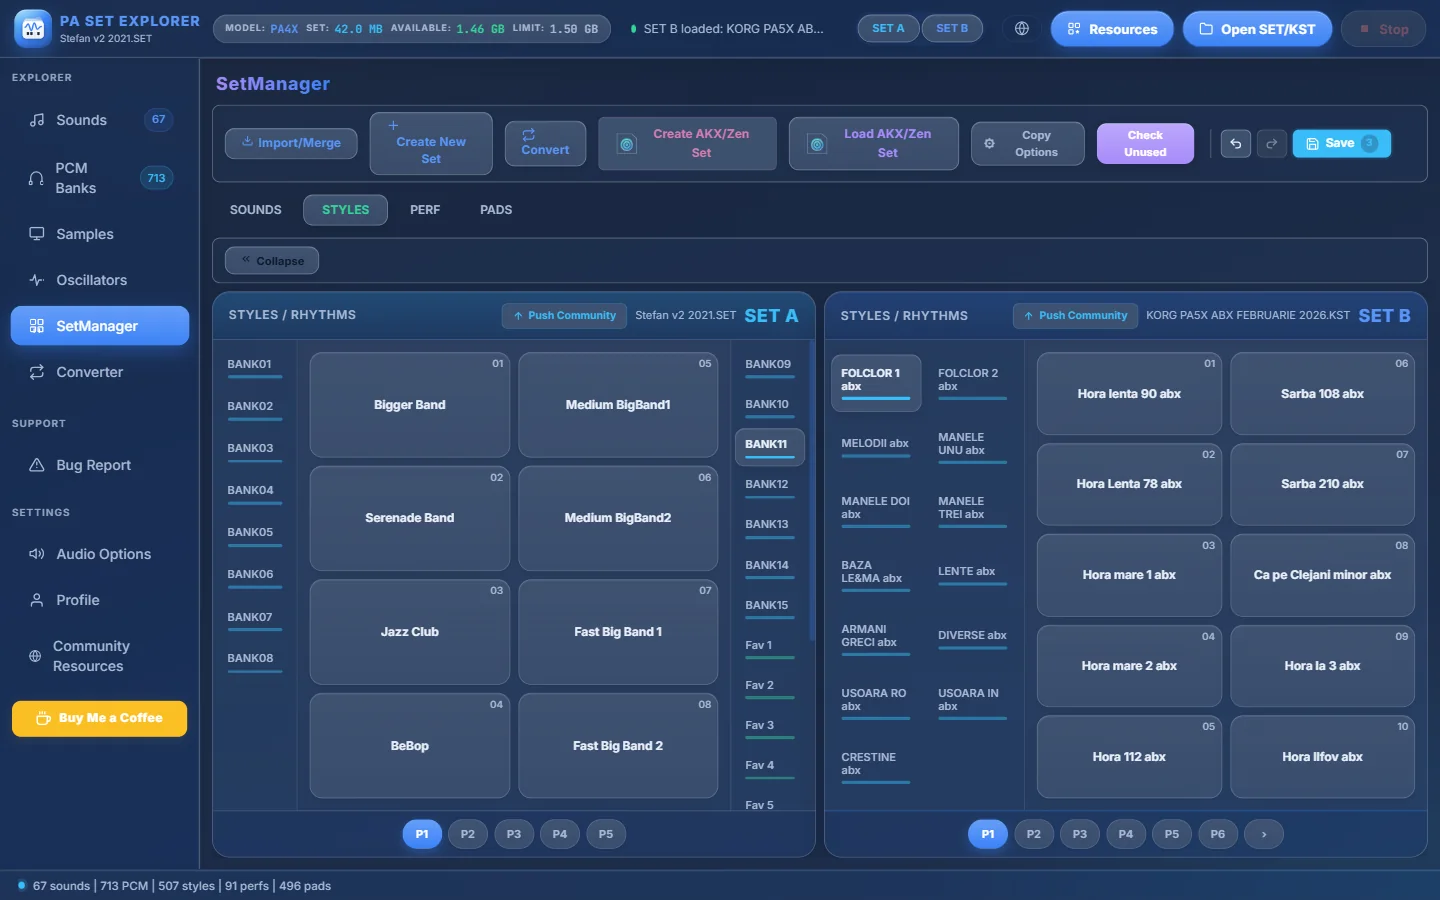Open Copy Options
1440x900 pixels.
point(1028,143)
